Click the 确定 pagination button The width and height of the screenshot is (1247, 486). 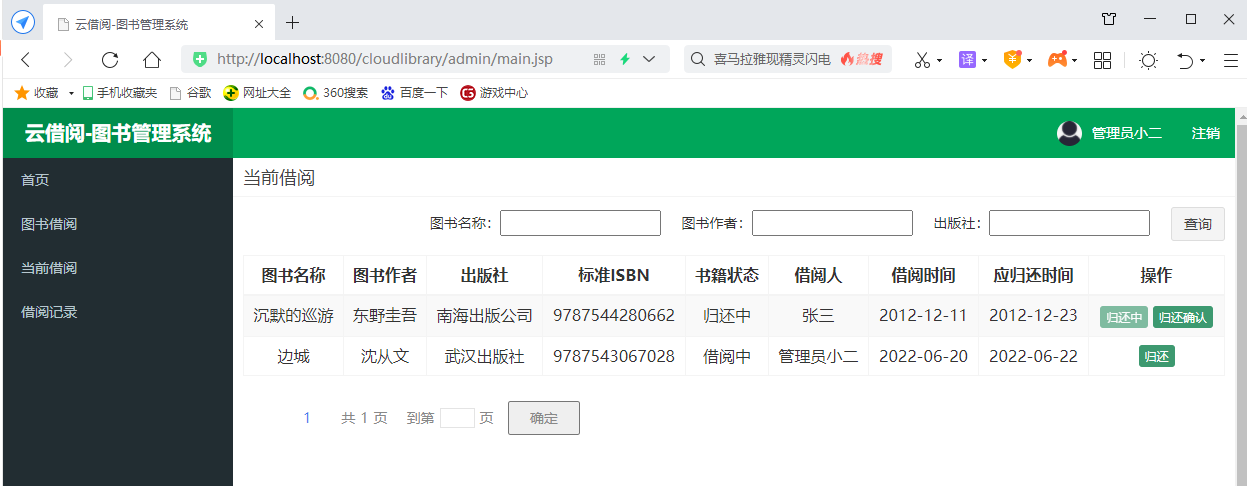click(544, 418)
